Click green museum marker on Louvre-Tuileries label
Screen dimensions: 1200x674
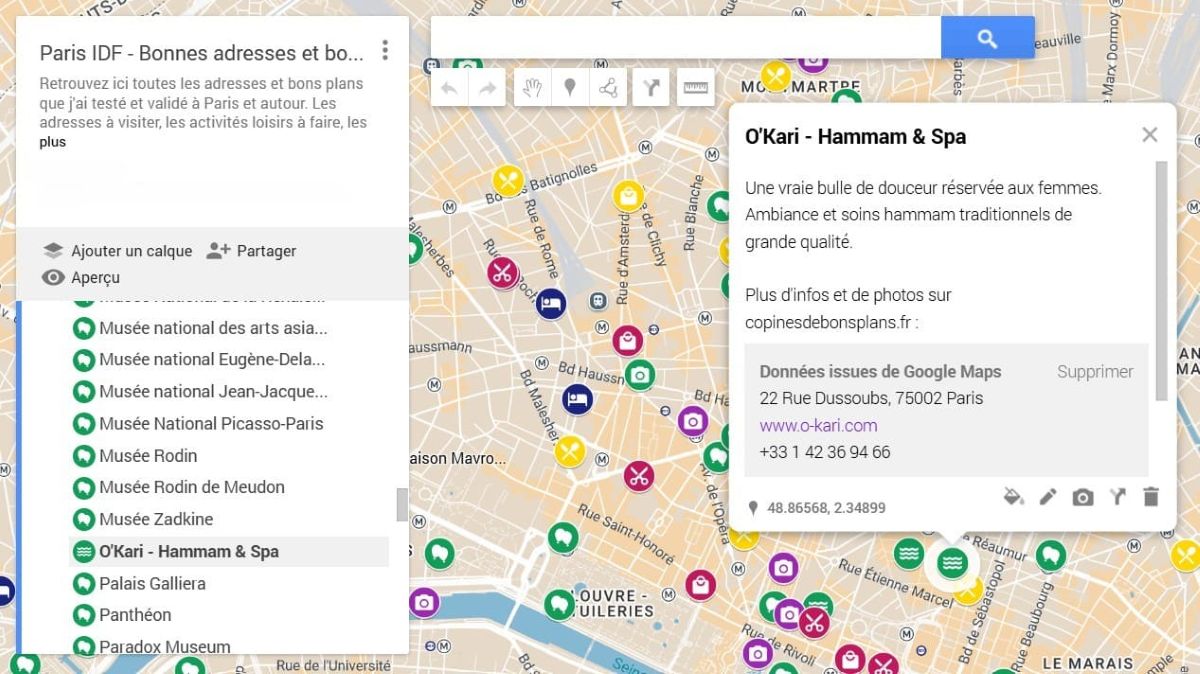559,604
